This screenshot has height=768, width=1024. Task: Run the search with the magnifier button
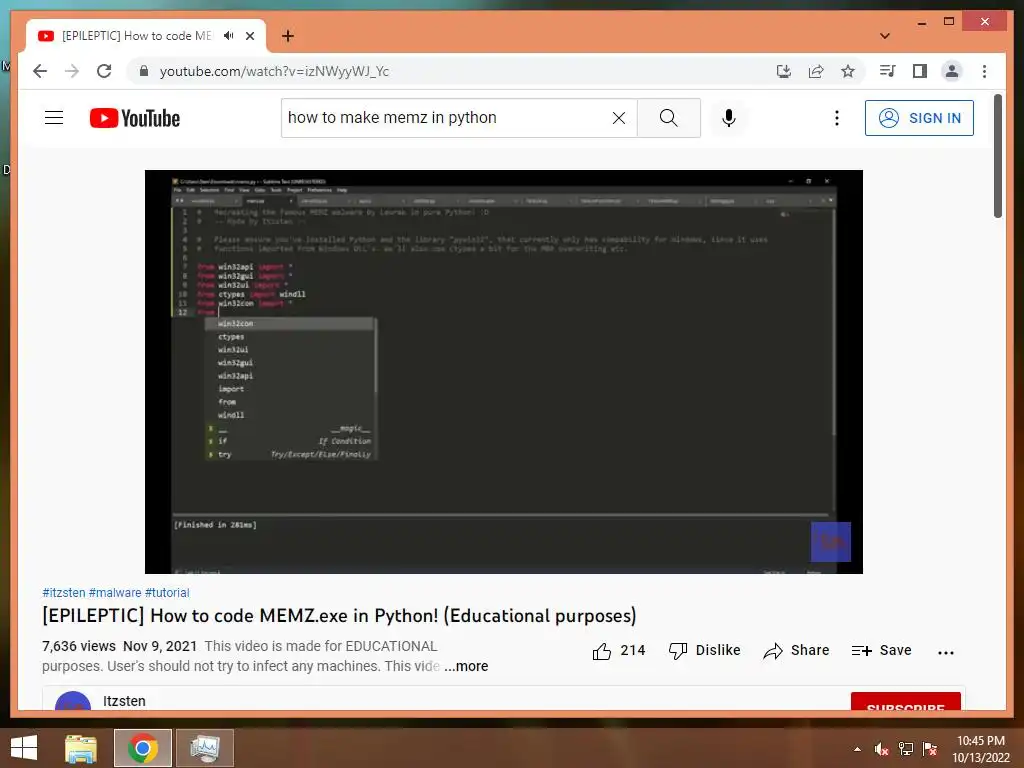click(669, 118)
